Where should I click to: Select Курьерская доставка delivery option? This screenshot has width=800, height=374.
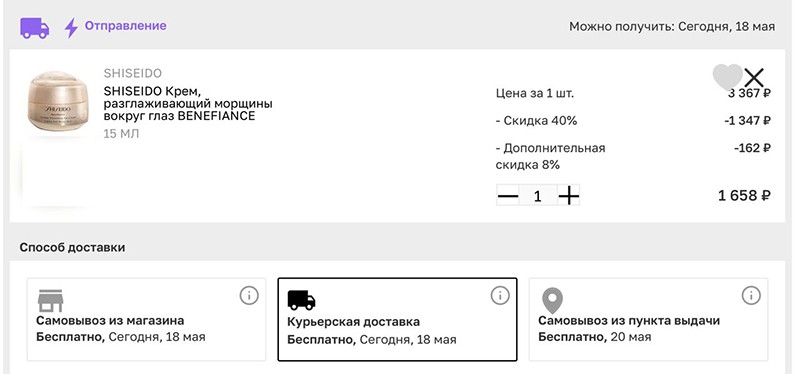(x=397, y=319)
